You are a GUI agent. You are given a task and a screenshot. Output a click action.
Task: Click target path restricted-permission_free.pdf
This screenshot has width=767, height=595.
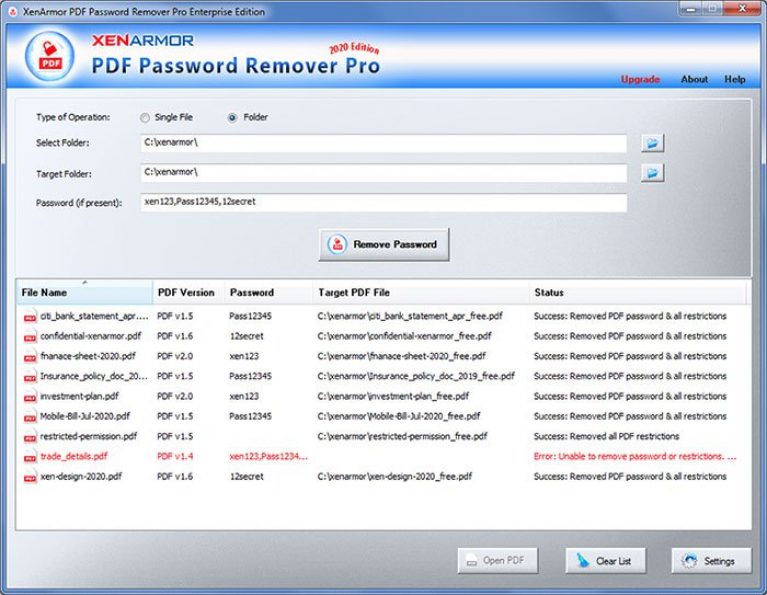click(403, 436)
